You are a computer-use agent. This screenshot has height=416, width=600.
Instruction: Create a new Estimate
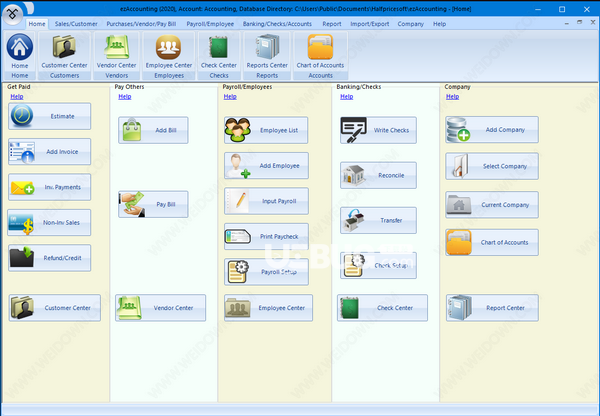pyautogui.click(x=50, y=116)
